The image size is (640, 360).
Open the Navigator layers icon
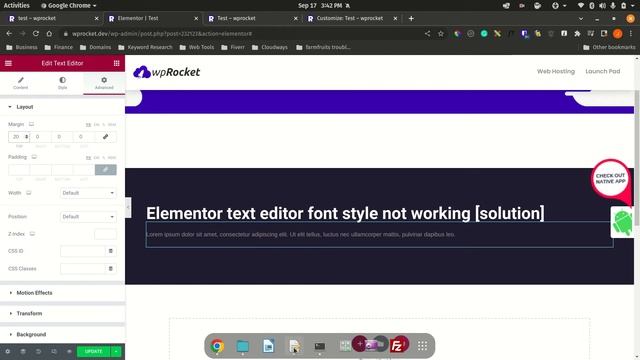tap(23, 351)
